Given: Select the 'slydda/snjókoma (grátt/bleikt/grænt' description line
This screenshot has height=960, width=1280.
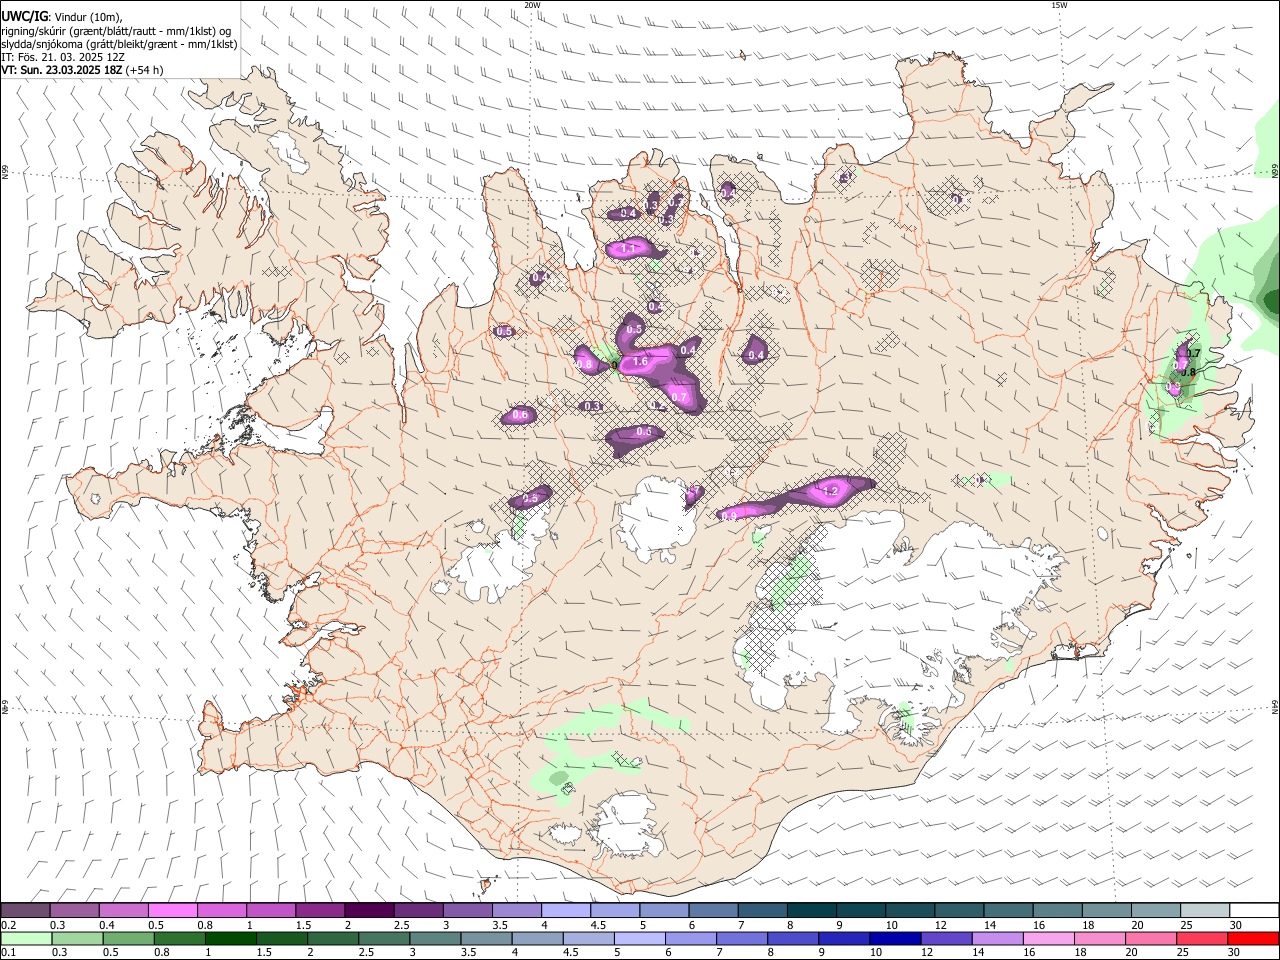Looking at the screenshot, I should point(119,44).
